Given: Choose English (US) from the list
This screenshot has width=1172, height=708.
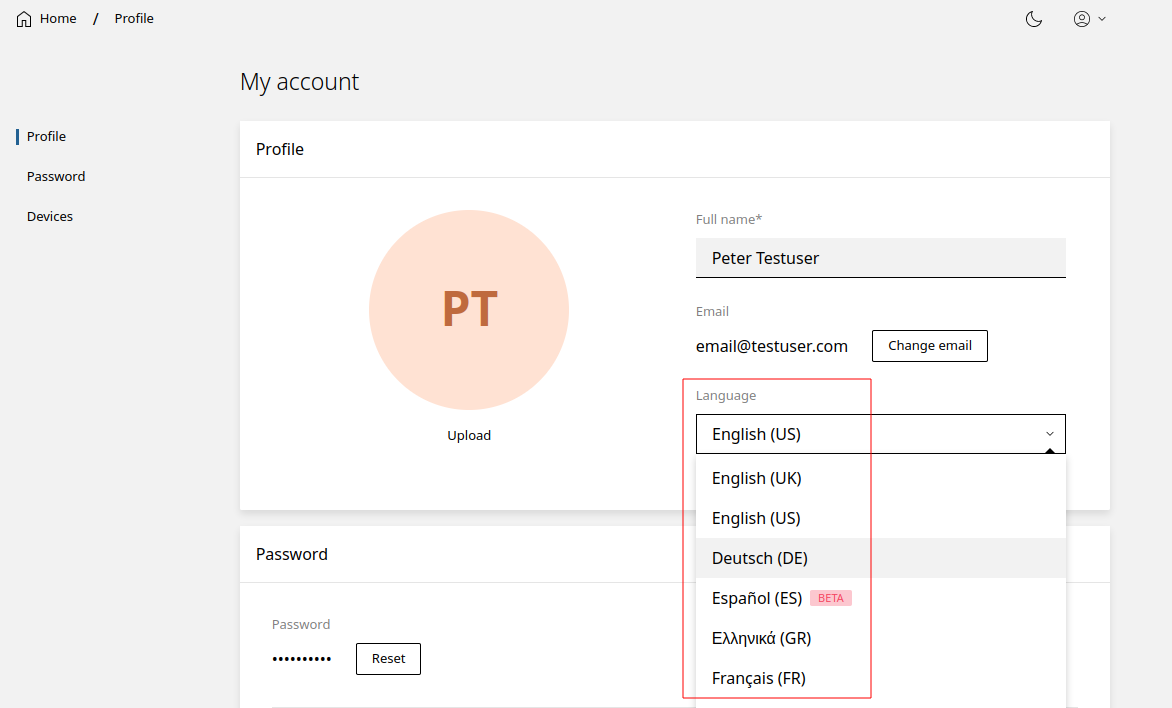Looking at the screenshot, I should (756, 519).
